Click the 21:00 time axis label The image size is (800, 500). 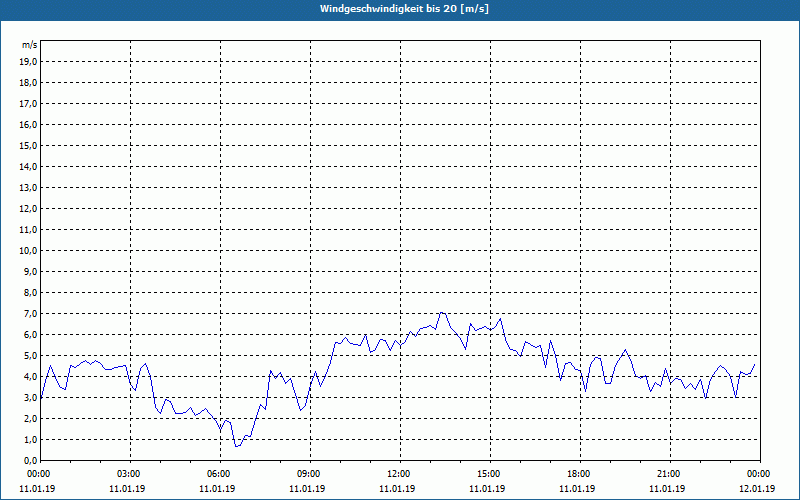pyautogui.click(x=670, y=474)
